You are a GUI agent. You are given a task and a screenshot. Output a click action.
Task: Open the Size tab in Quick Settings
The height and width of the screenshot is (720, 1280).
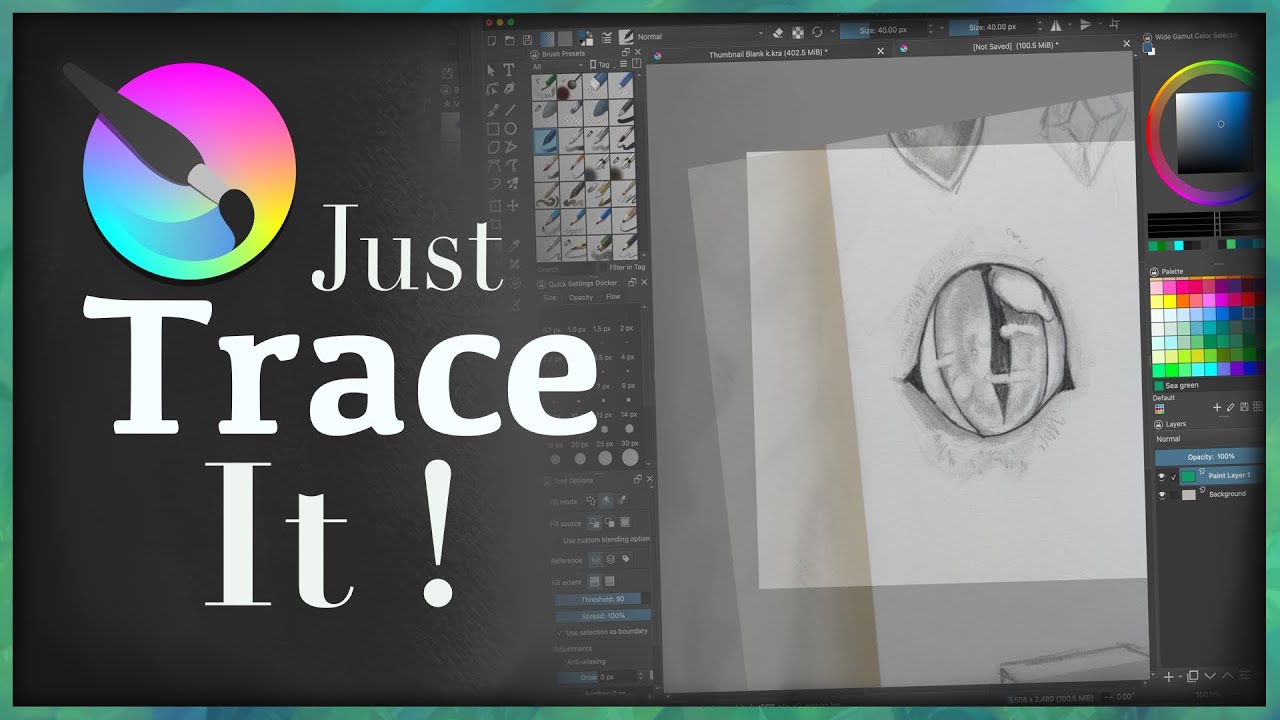(549, 297)
